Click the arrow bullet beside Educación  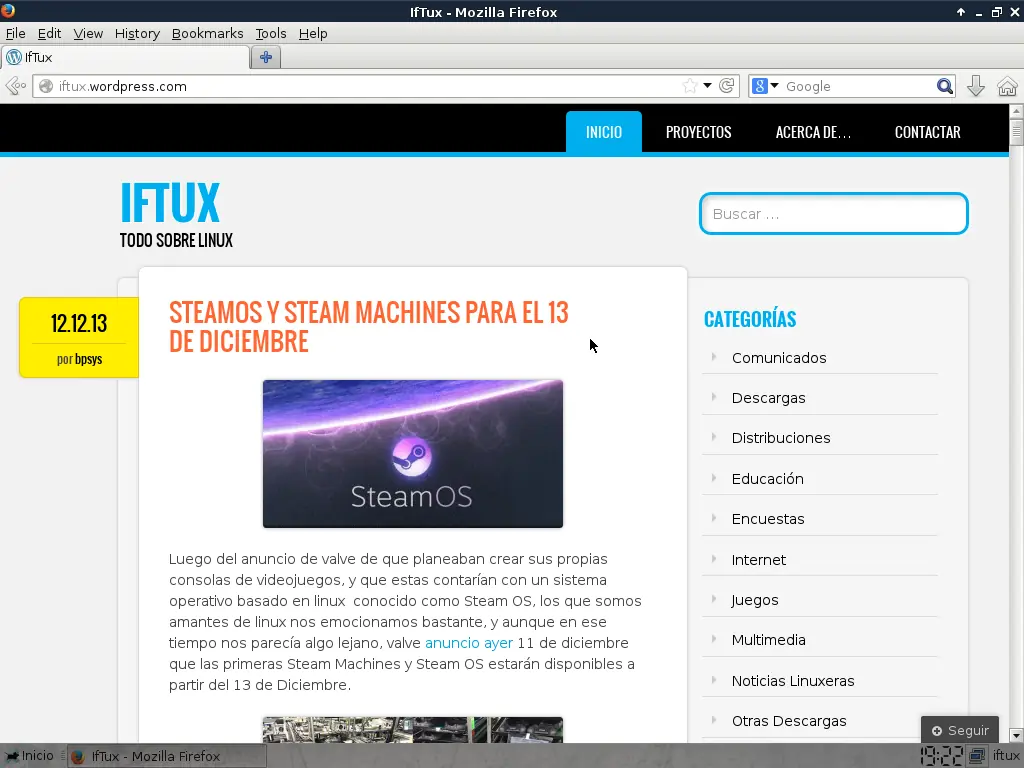click(714, 478)
